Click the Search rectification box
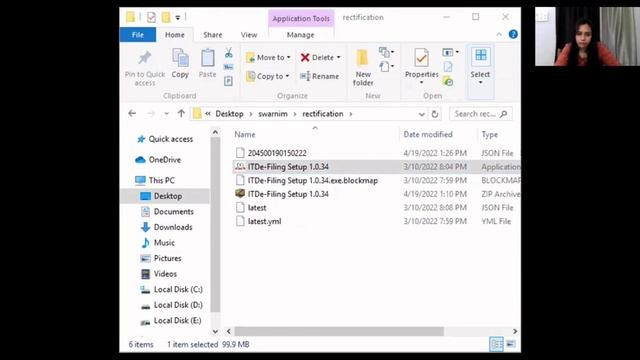Image resolution: width=640 pixels, height=360 pixels. tap(480, 114)
